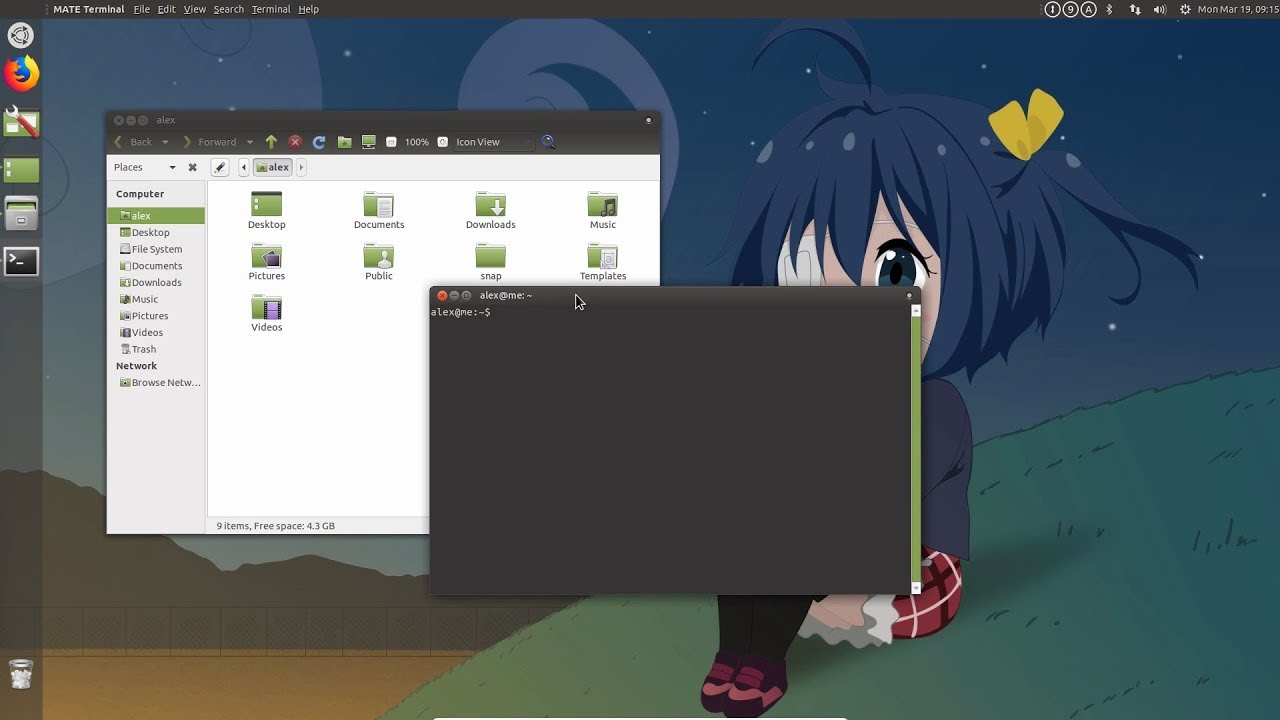Close the Places side pane
Image resolution: width=1280 pixels, height=720 pixels.
pos(192,167)
